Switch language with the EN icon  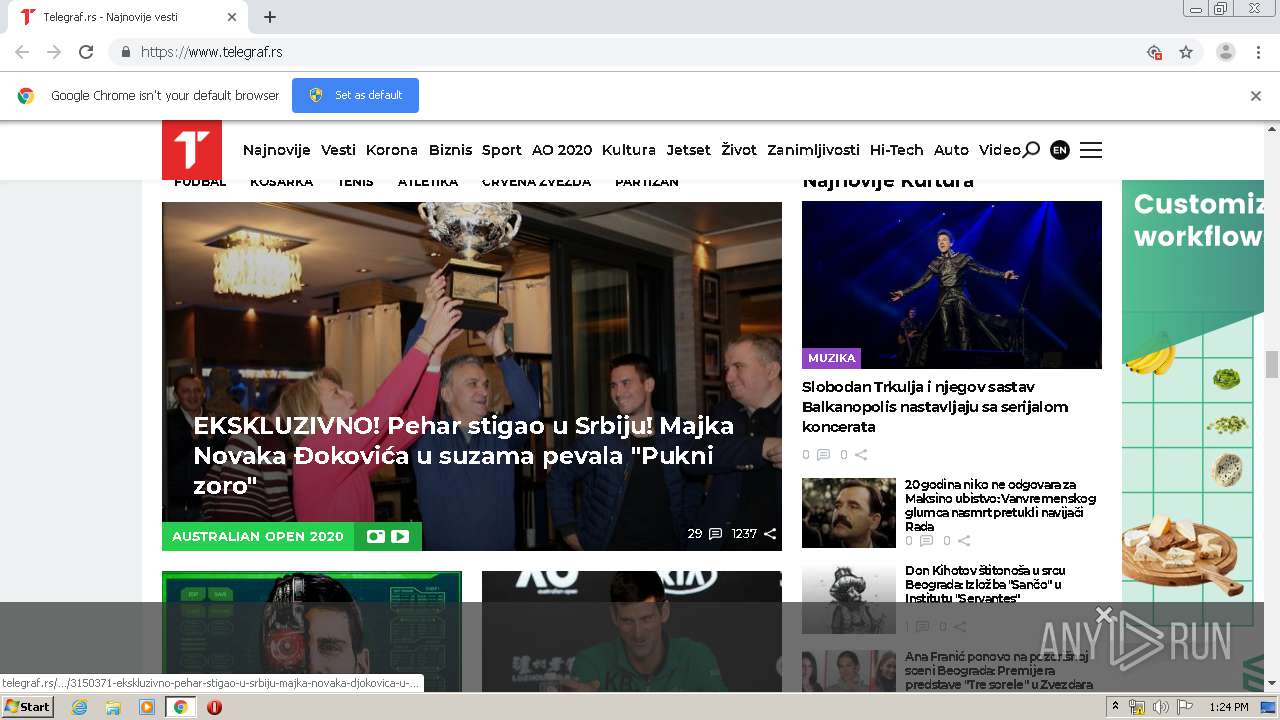[x=1060, y=150]
